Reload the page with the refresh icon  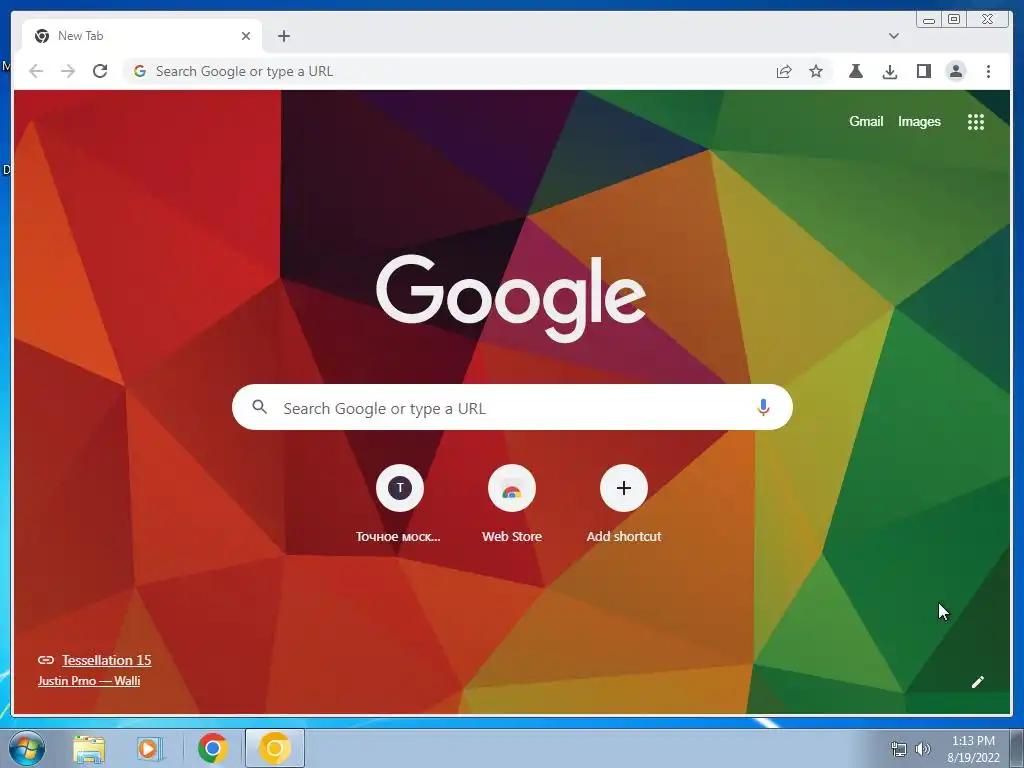click(100, 71)
